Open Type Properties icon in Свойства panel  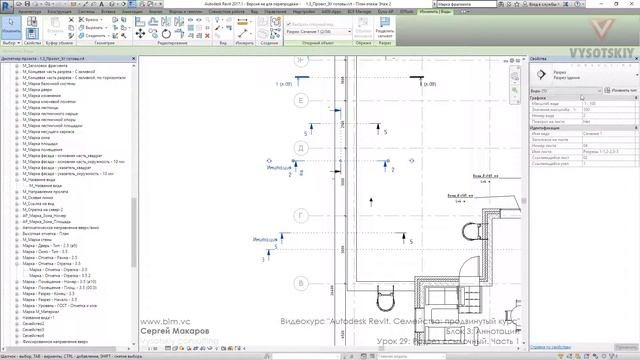pos(32,21)
